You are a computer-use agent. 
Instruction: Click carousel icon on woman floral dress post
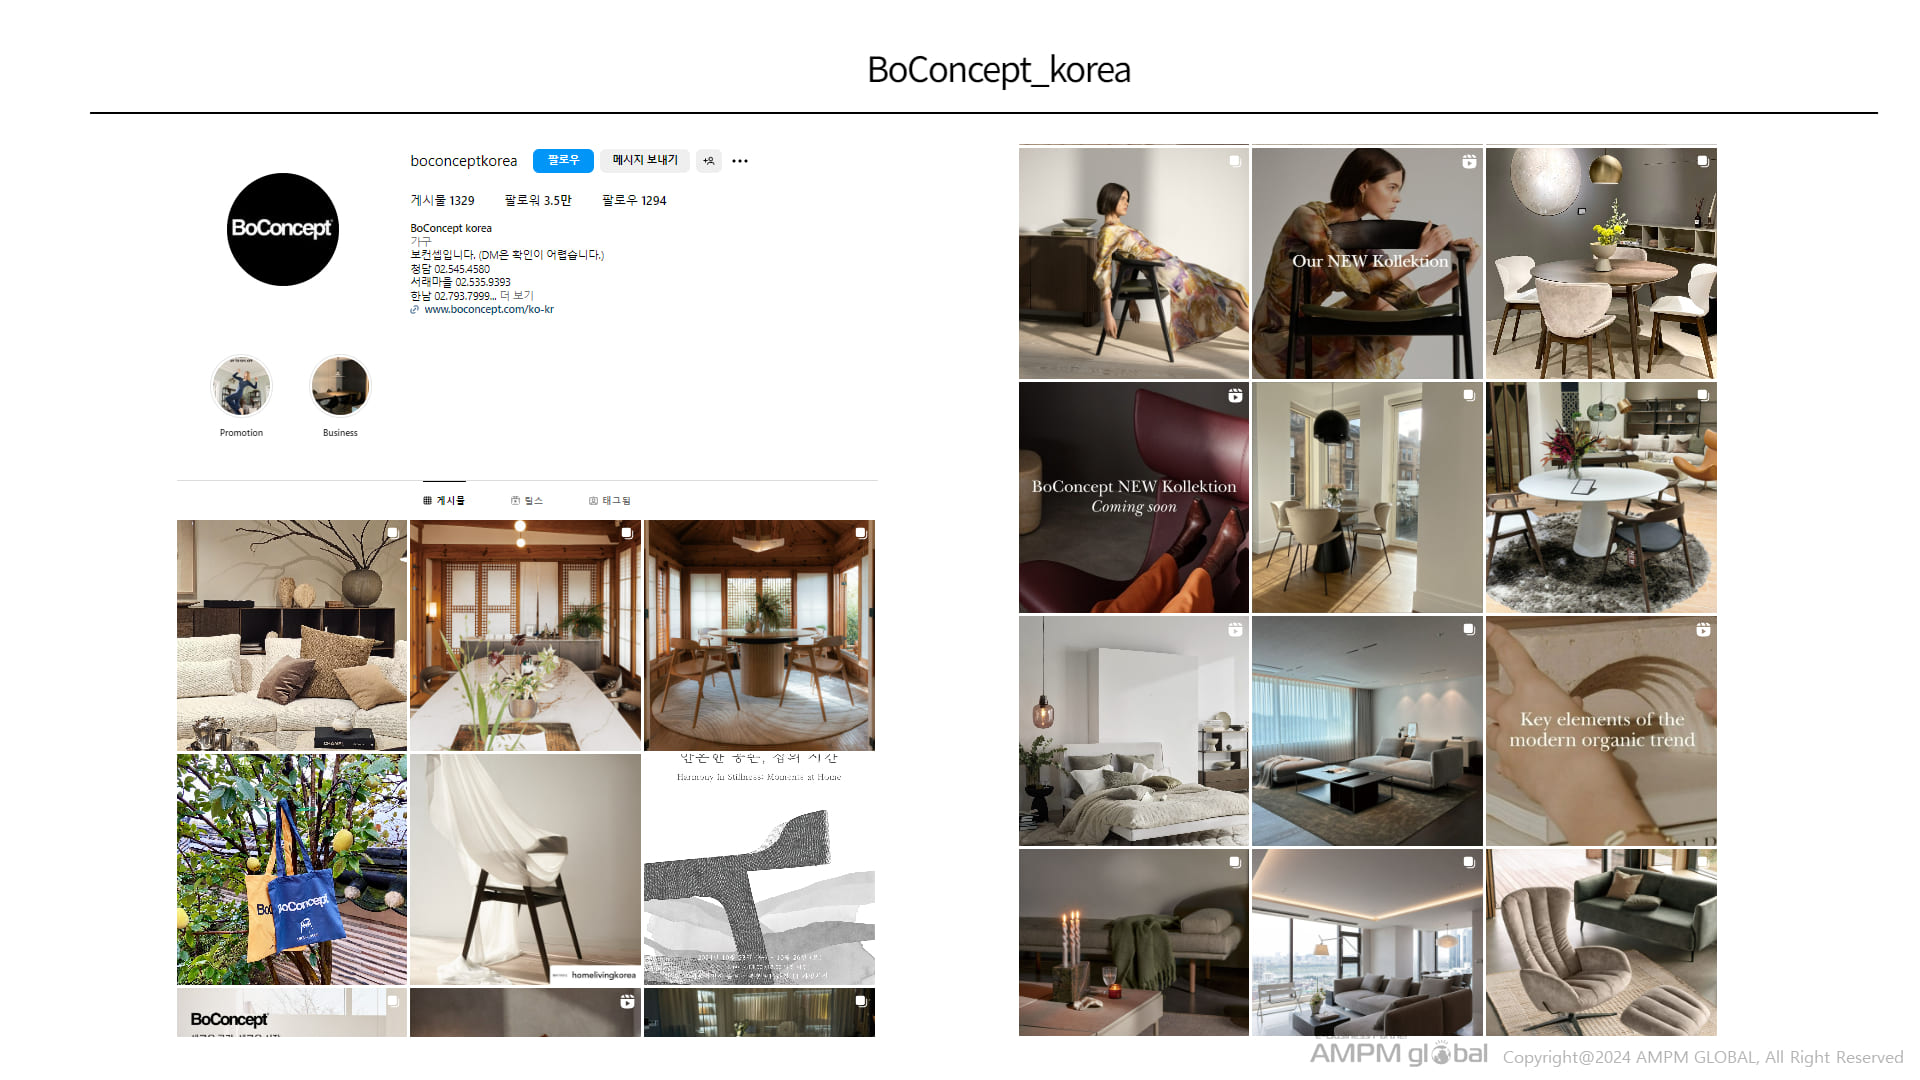tap(1235, 161)
